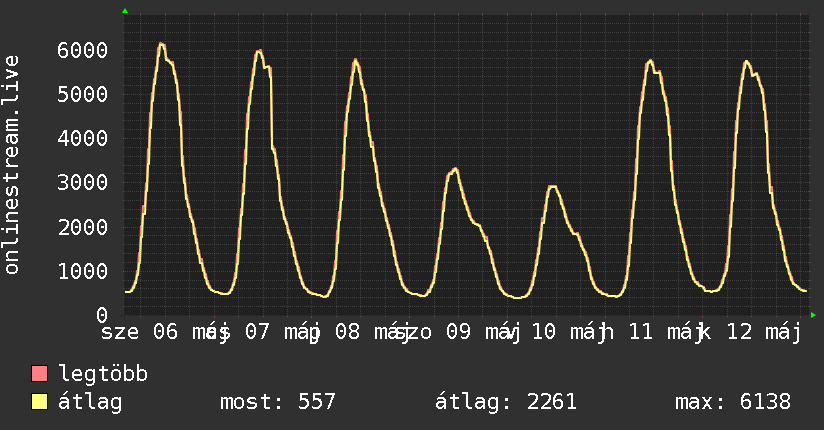
Task: Click the 4000 y-axis label
Action: click(x=83, y=139)
